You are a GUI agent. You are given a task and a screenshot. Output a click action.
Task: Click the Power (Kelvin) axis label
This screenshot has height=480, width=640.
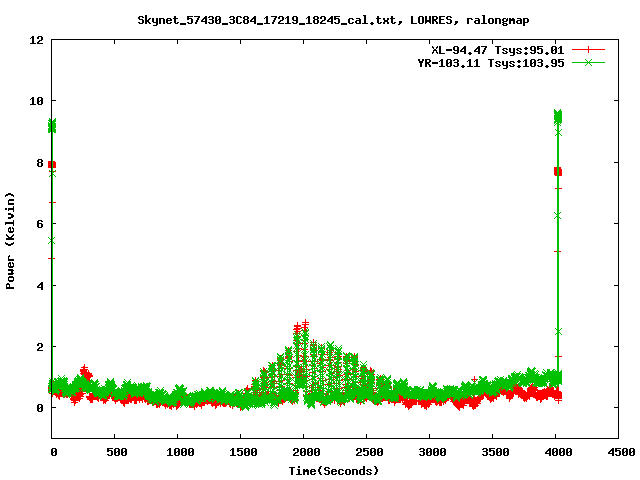point(10,241)
